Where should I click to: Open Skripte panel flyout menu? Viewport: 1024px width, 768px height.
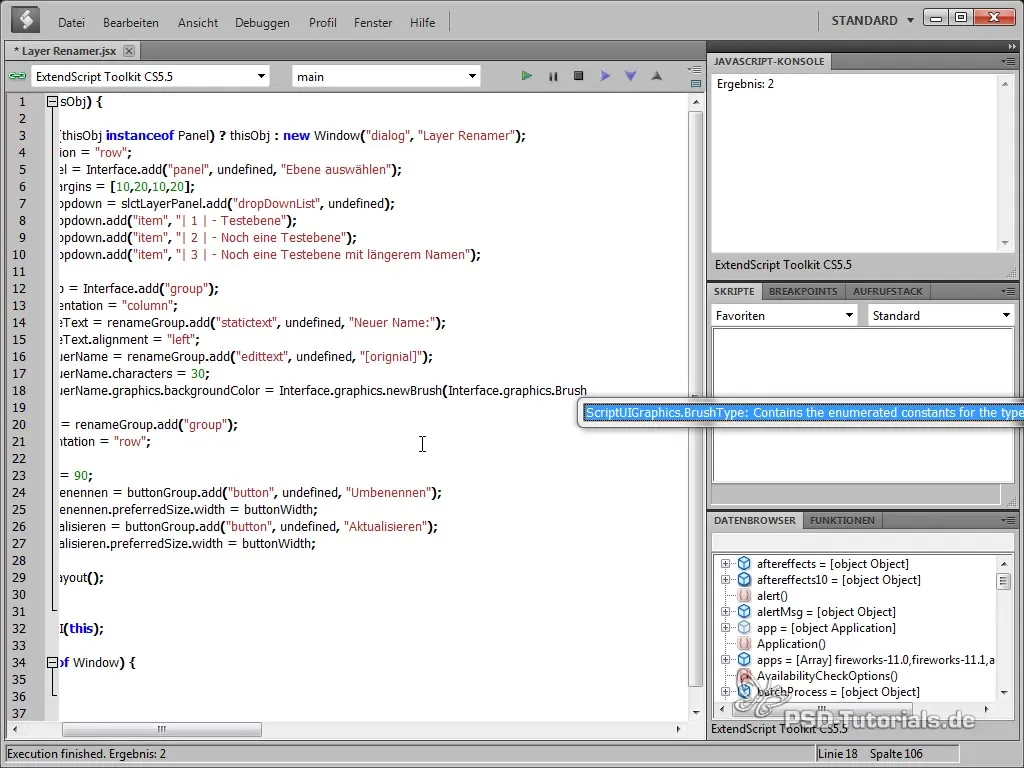[1009, 291]
